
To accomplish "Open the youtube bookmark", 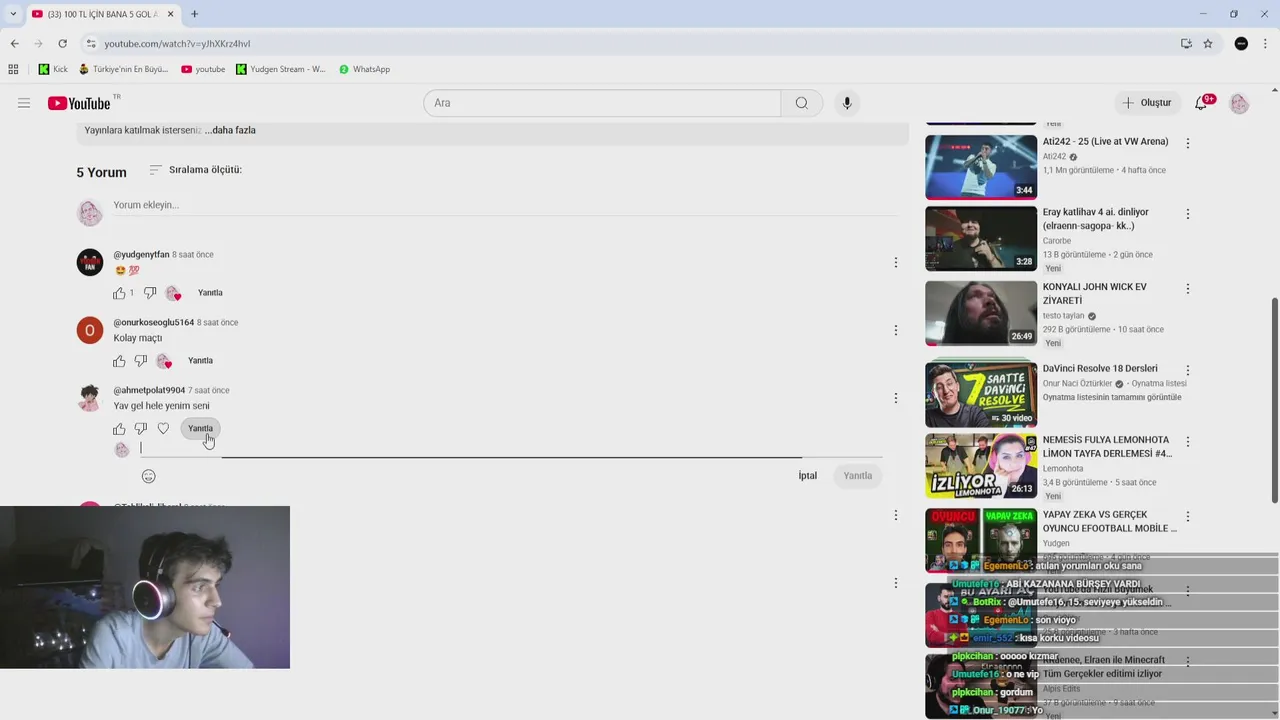I will [x=203, y=69].
